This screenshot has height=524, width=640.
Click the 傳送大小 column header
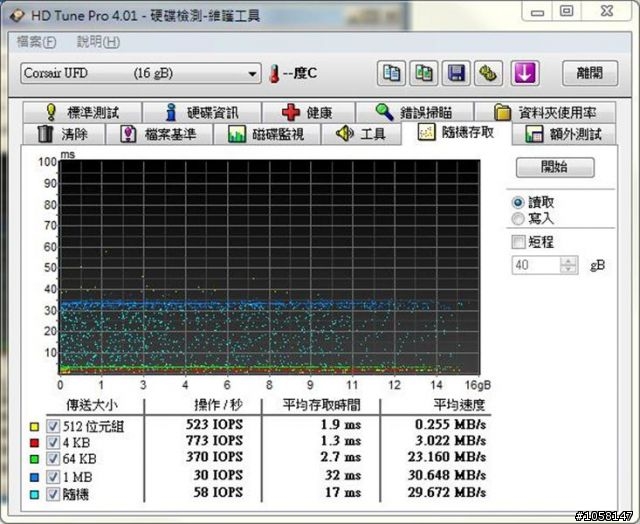click(x=92, y=405)
